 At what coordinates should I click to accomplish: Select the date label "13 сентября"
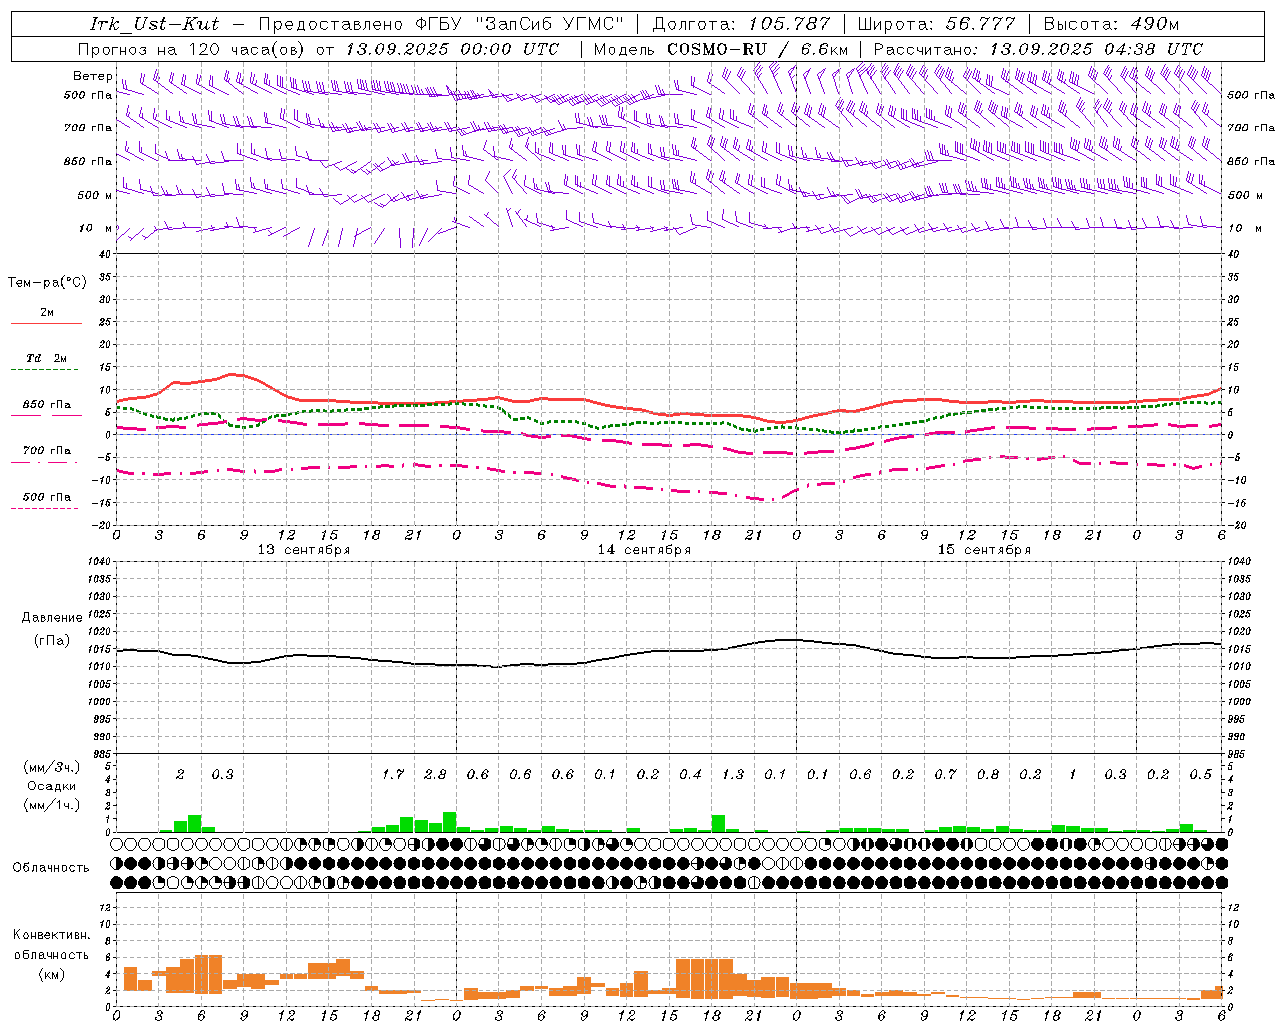304,550
